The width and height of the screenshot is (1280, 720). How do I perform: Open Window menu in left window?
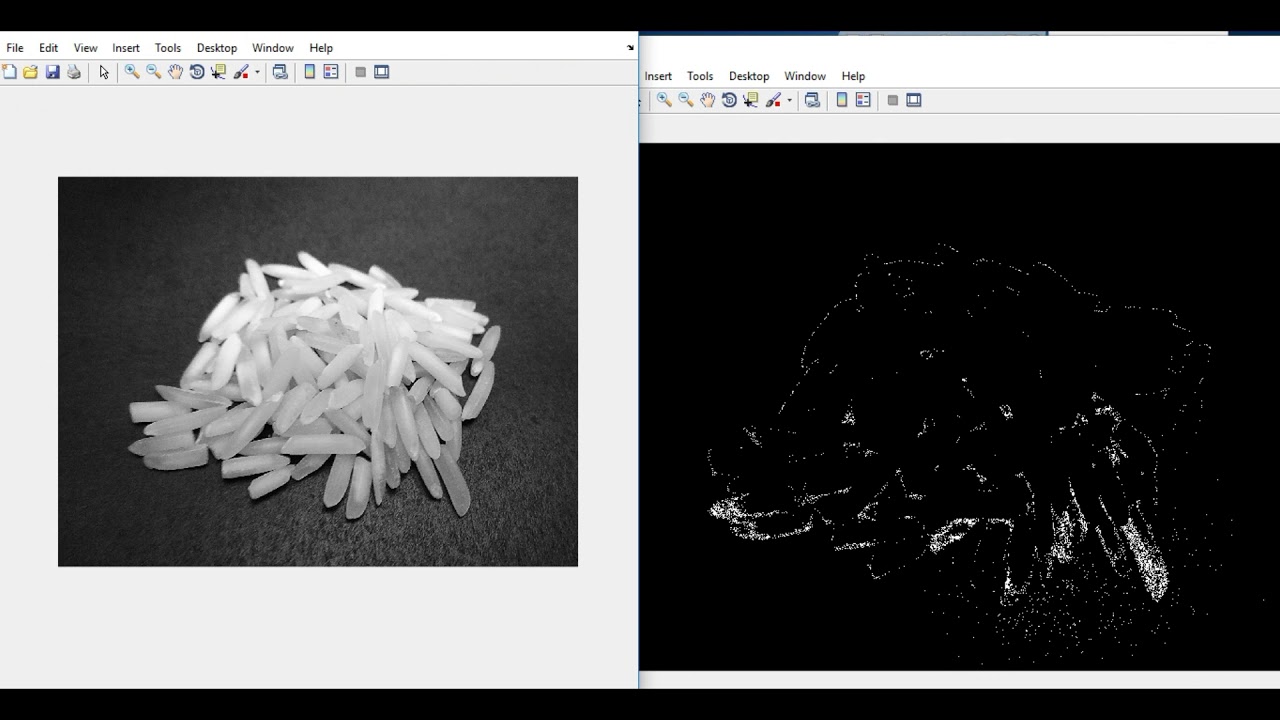coord(273,48)
